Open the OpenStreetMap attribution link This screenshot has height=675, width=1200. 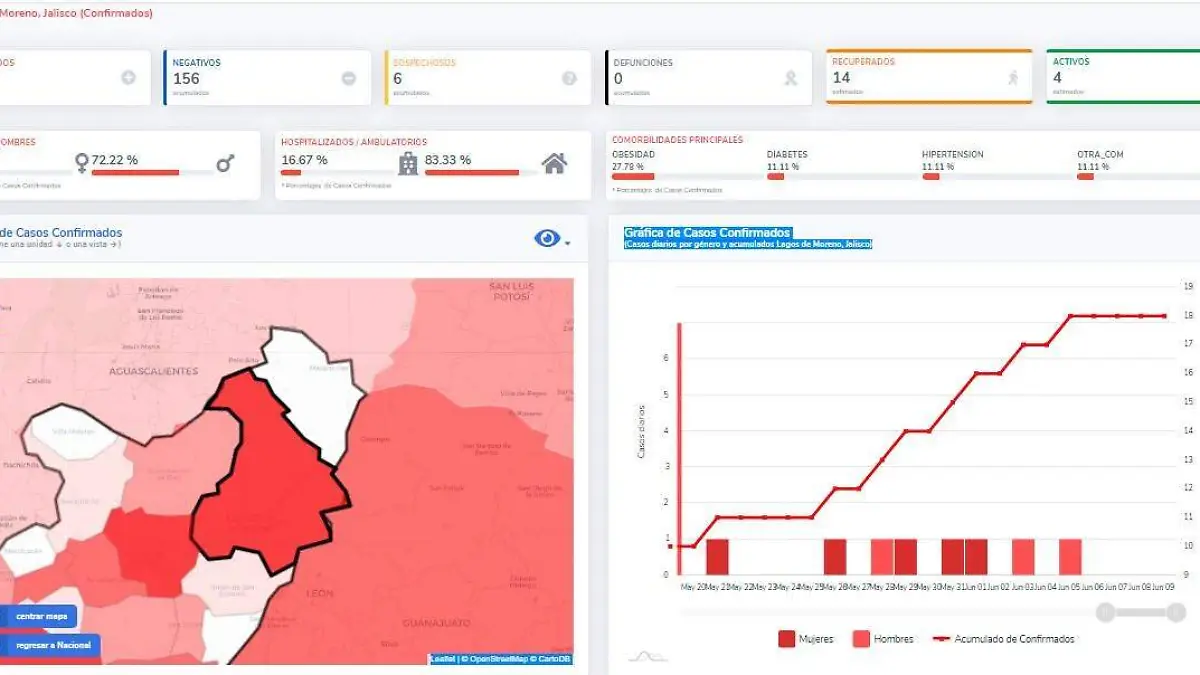click(x=496, y=658)
